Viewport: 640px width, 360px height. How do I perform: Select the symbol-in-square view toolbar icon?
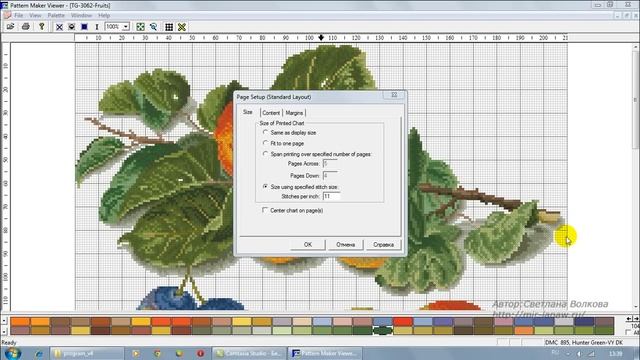pos(71,27)
